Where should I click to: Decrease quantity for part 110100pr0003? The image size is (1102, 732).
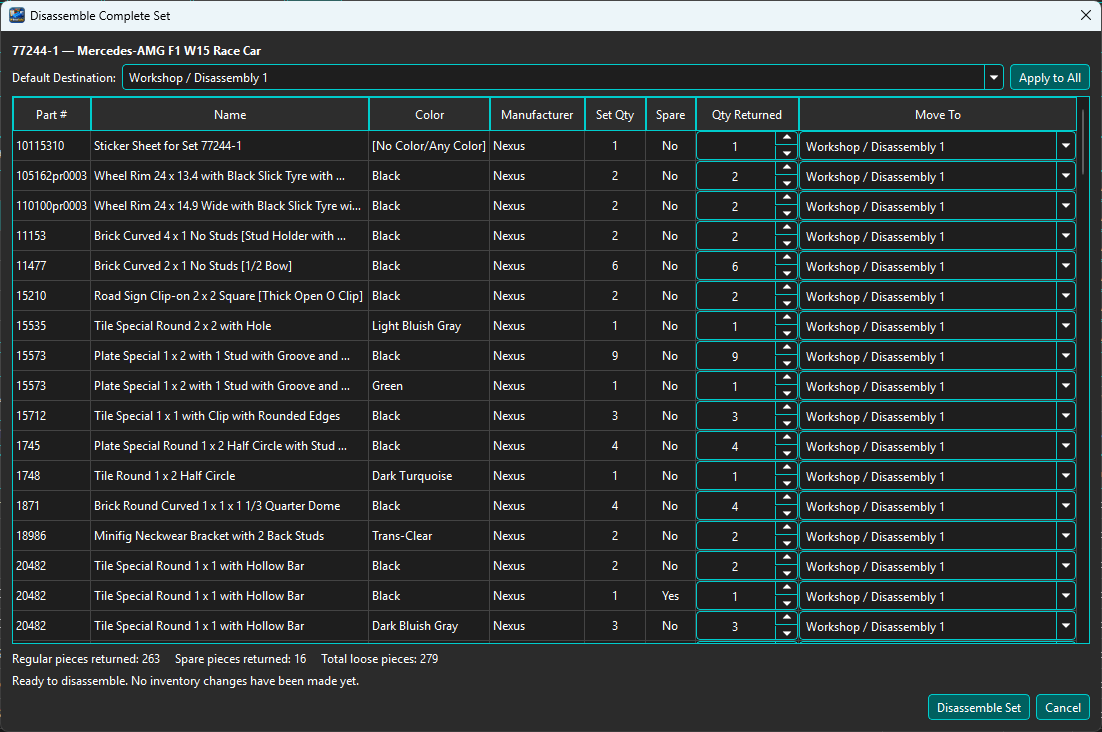click(x=786, y=214)
